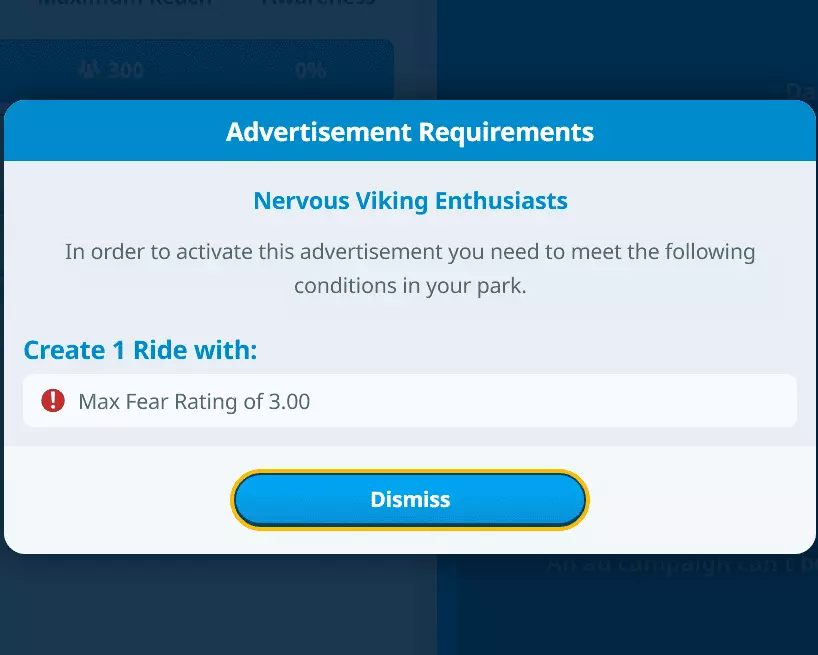Click the red exclamation warning icon
The image size is (818, 655).
click(x=52, y=401)
